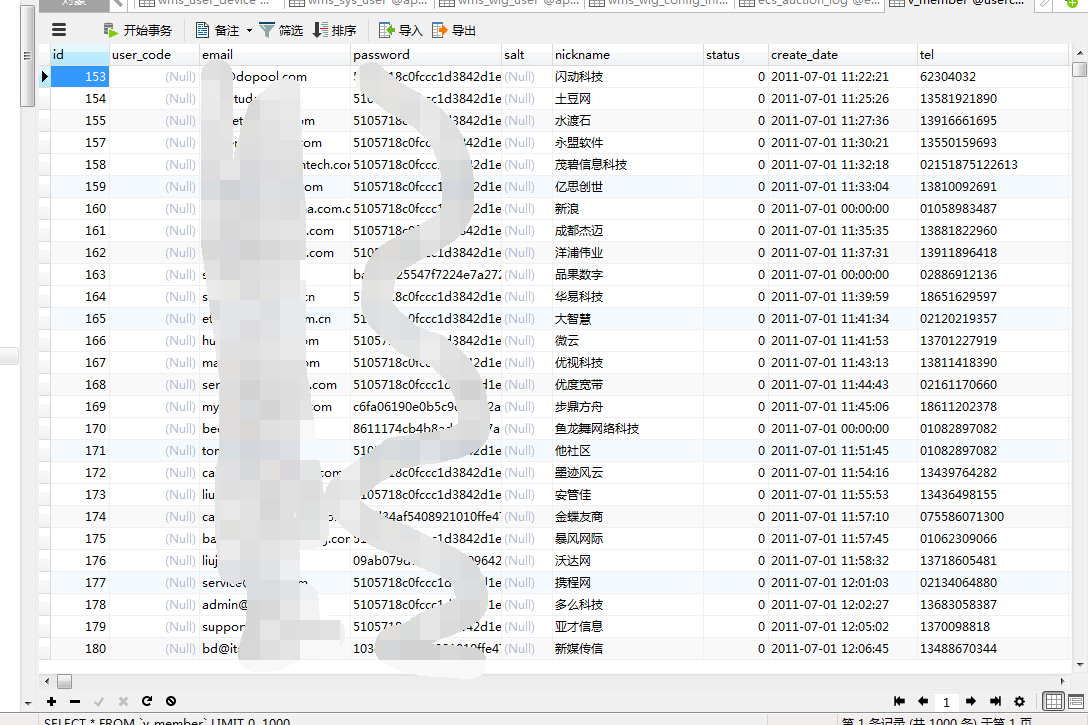Click the 导出 export button
1088x725 pixels.
[x=454, y=31]
